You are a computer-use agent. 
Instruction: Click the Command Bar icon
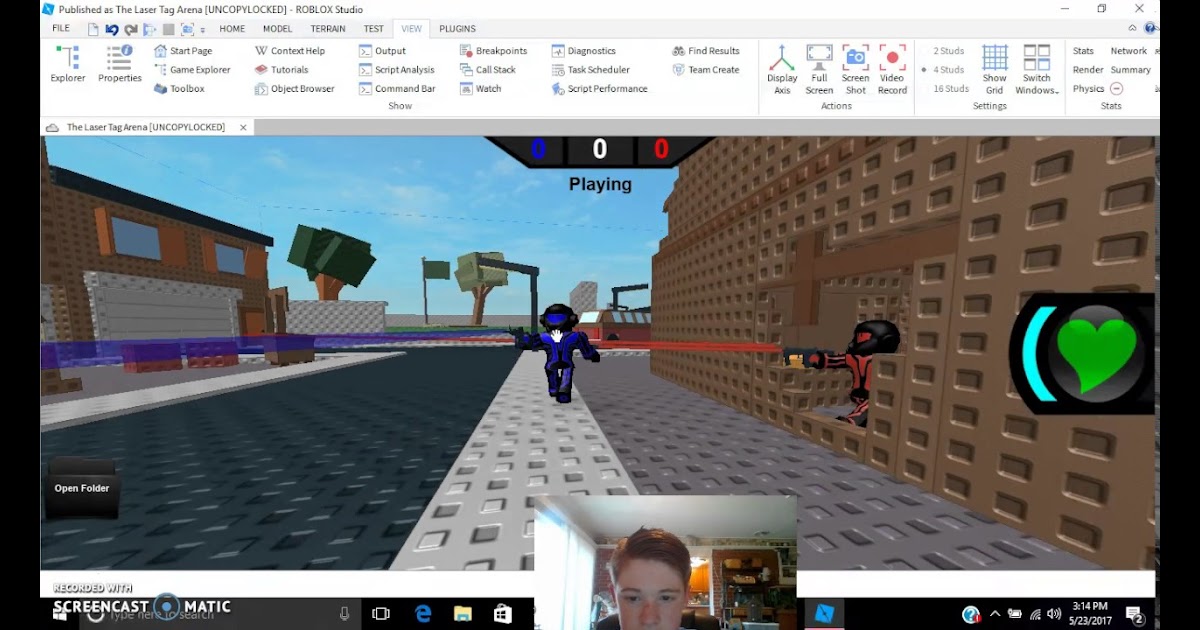[x=365, y=89]
